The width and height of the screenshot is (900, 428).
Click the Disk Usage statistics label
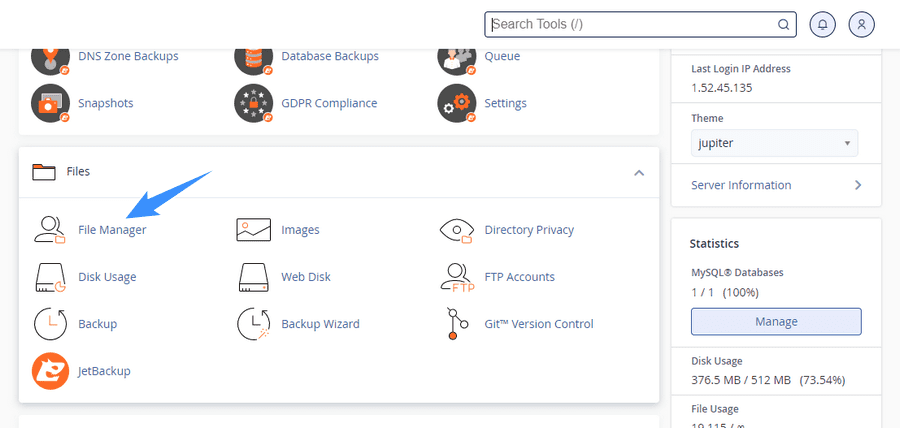pos(717,361)
